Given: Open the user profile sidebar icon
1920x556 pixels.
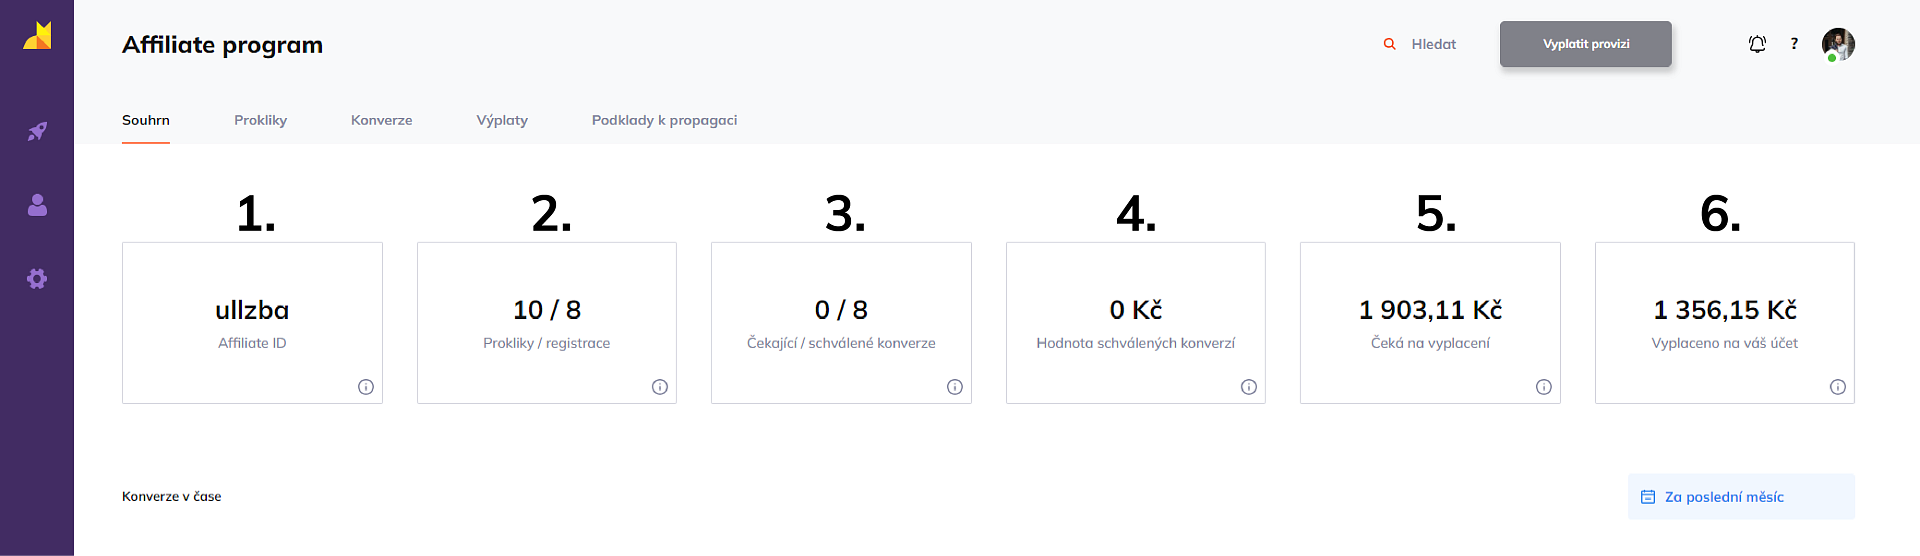Looking at the screenshot, I should [x=37, y=205].
